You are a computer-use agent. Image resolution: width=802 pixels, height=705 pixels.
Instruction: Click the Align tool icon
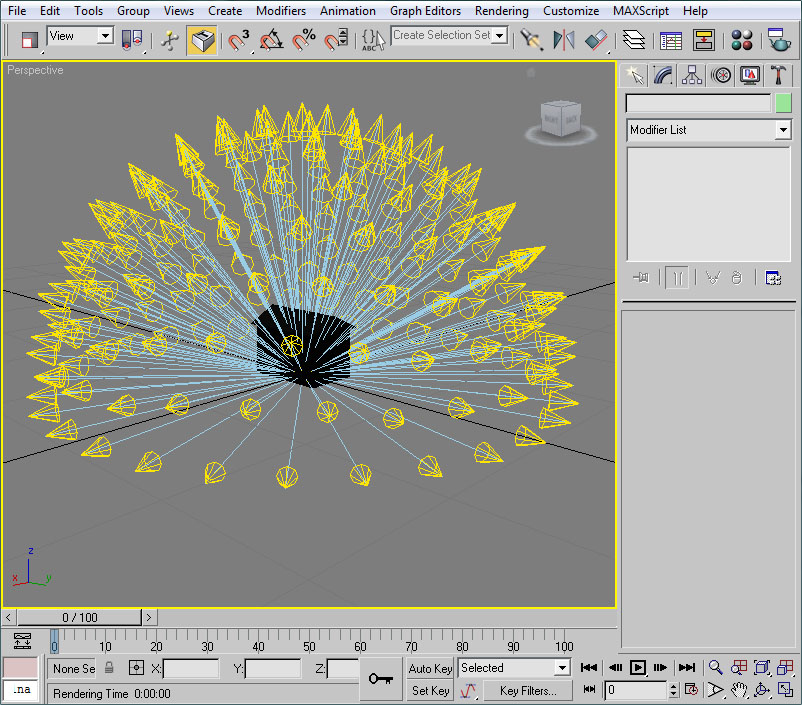[596, 40]
